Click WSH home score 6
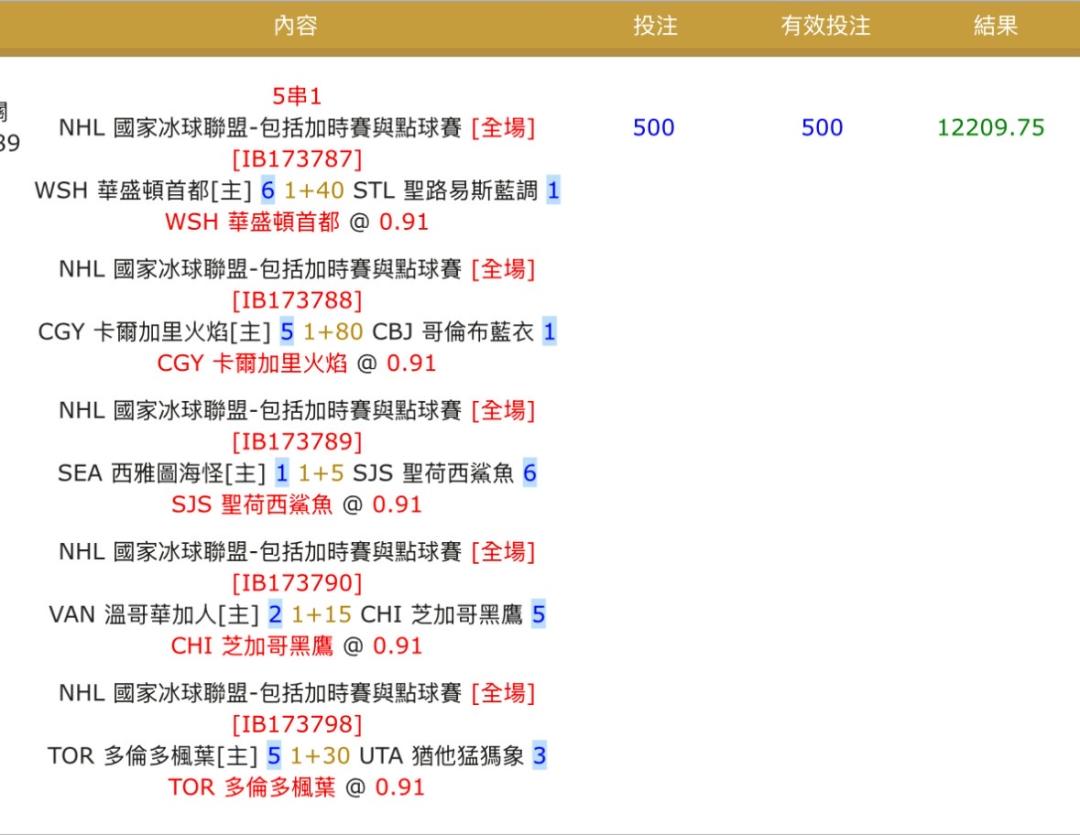This screenshot has width=1080, height=835. tap(268, 191)
